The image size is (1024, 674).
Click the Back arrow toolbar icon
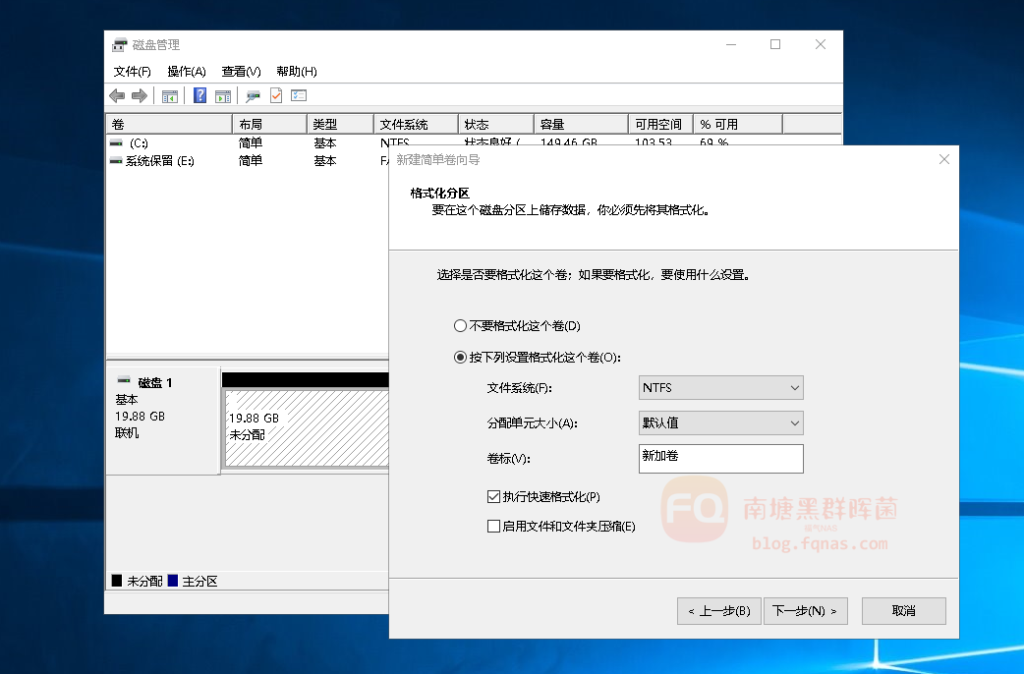[x=117, y=96]
